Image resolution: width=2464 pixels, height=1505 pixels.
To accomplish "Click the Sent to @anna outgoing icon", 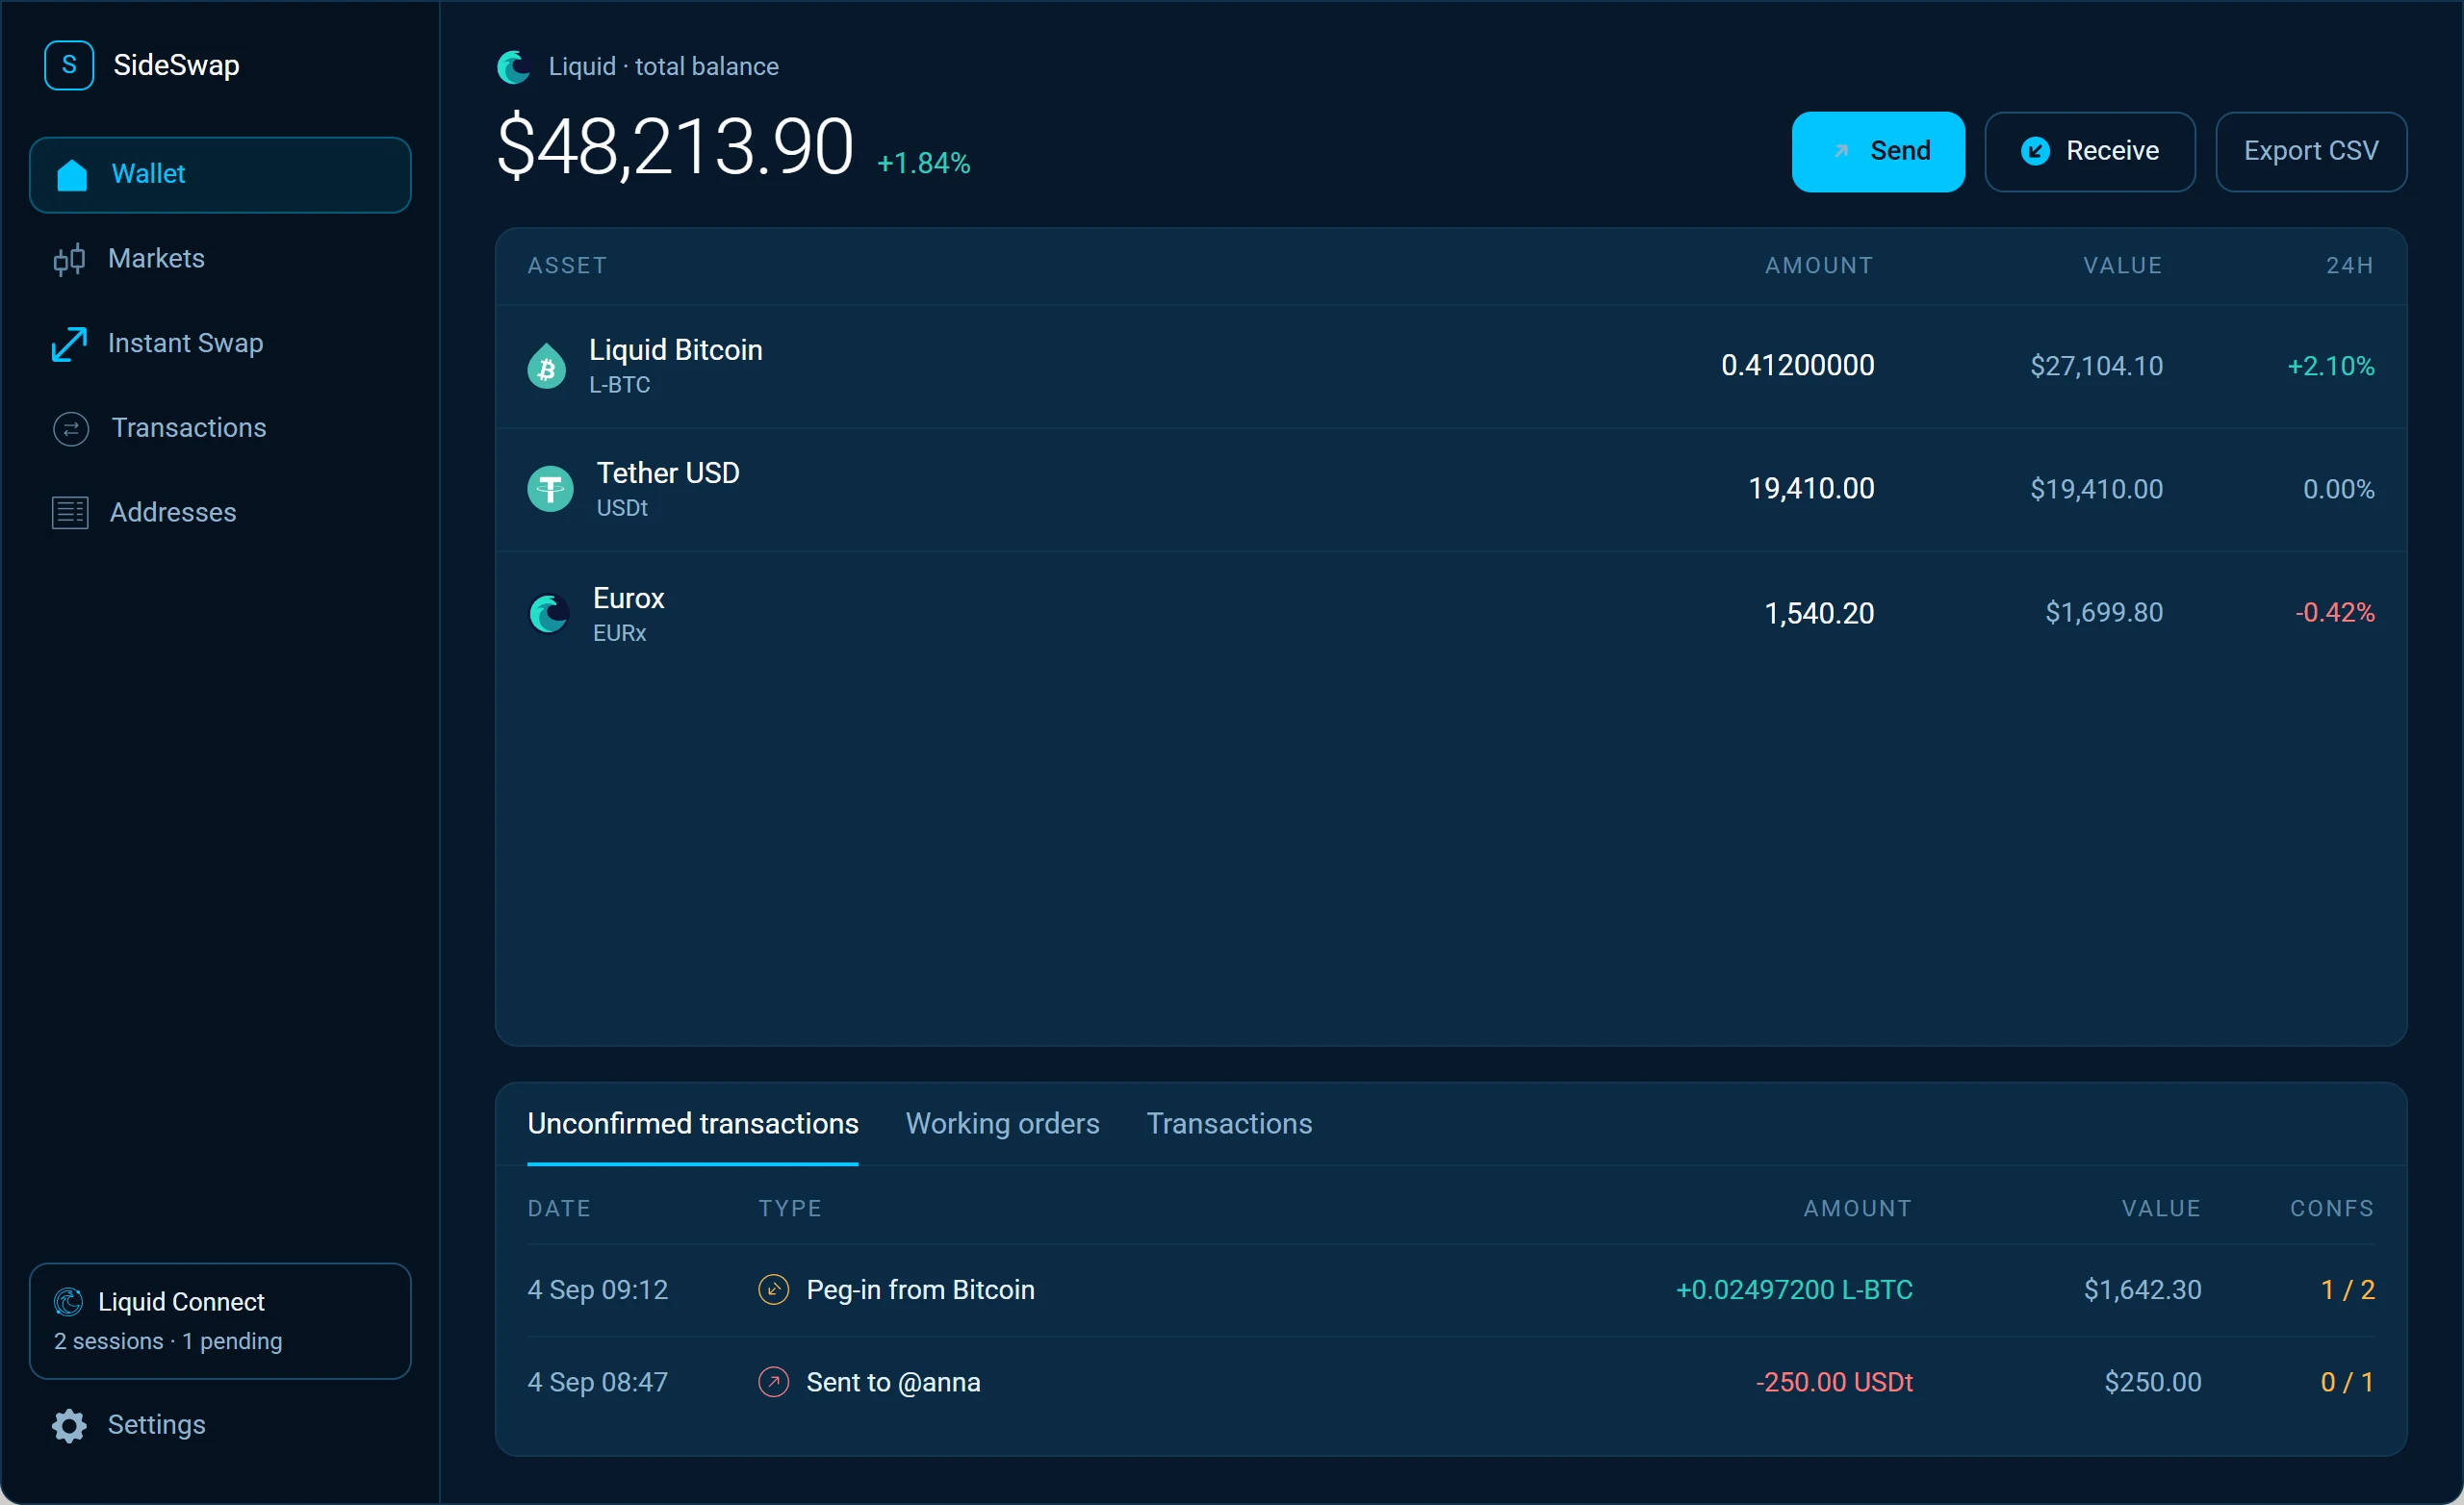I will [x=773, y=1383].
